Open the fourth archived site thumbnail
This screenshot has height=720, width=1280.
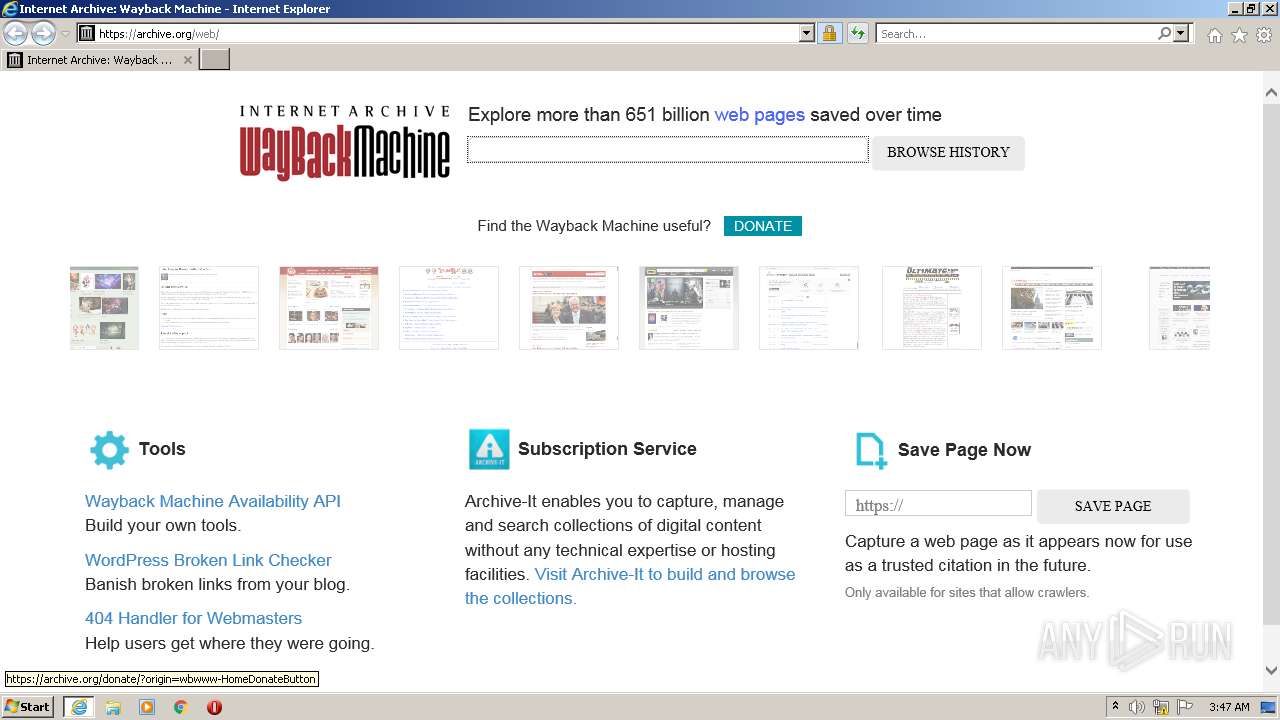[449, 308]
